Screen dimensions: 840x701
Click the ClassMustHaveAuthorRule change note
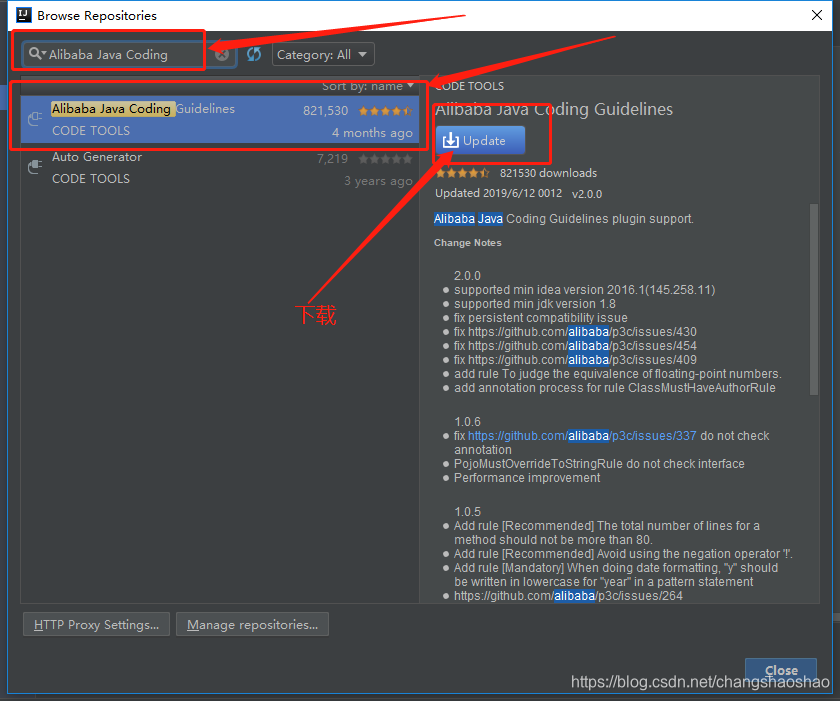pyautogui.click(x=614, y=388)
